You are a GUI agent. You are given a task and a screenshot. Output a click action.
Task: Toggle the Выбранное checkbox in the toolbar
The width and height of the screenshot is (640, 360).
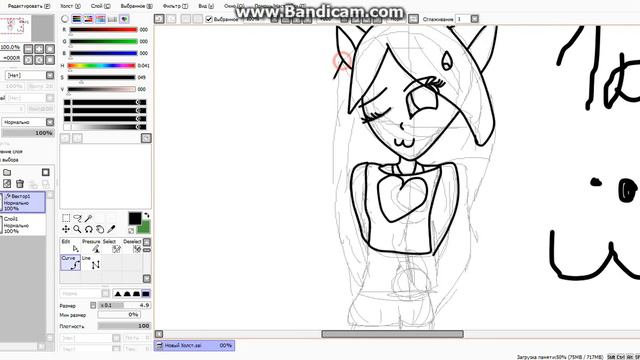(209, 19)
